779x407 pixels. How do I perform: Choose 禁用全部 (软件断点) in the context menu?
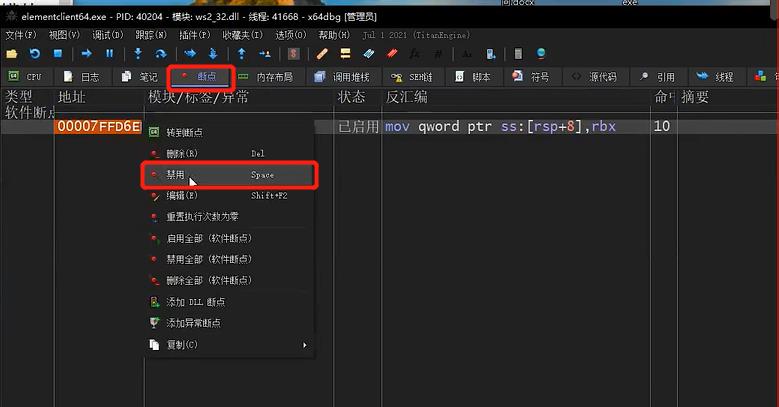click(208, 259)
